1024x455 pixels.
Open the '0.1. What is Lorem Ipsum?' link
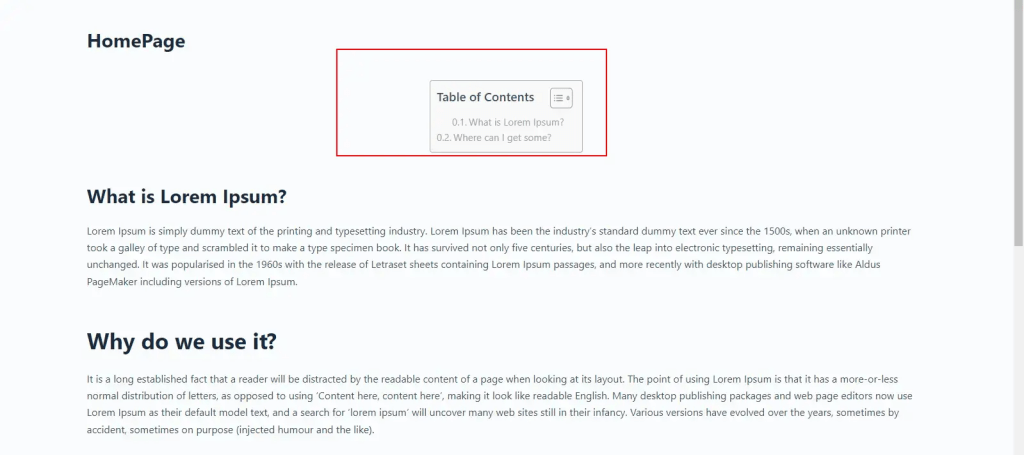[x=508, y=122]
